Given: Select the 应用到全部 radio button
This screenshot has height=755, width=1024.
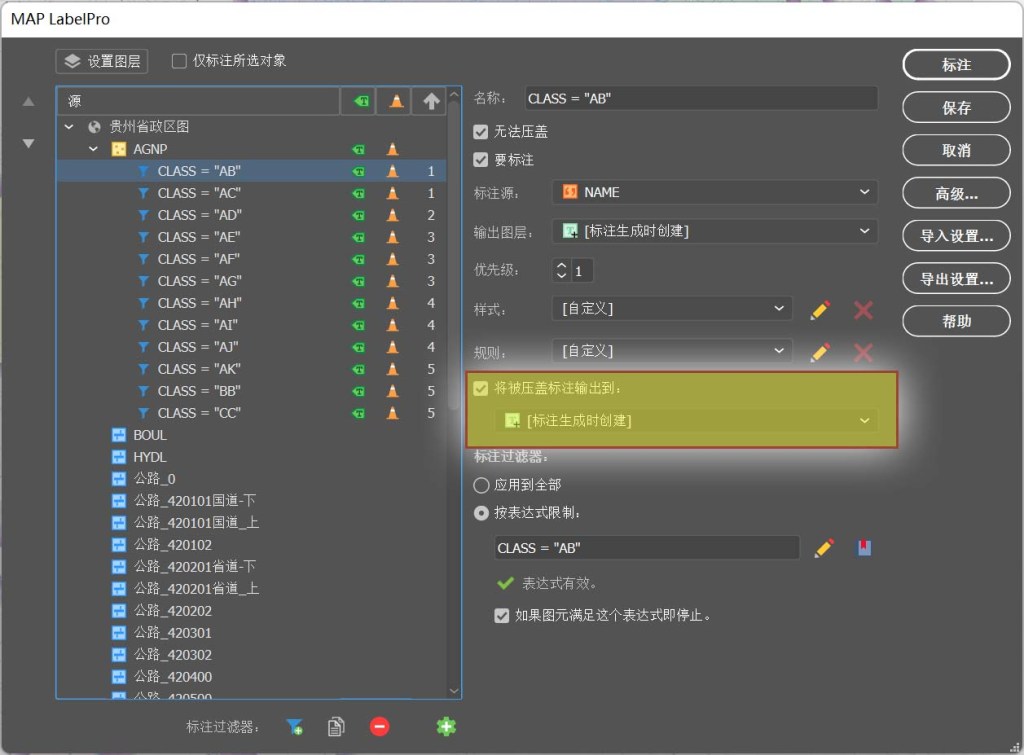Looking at the screenshot, I should [481, 485].
